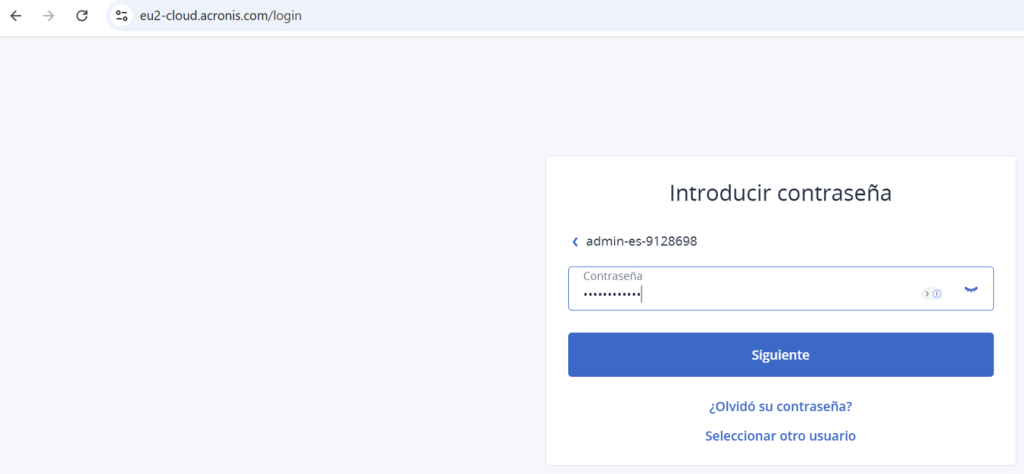1024x474 pixels.
Task: Click the Contraseña floating field label
Action: 612,275
